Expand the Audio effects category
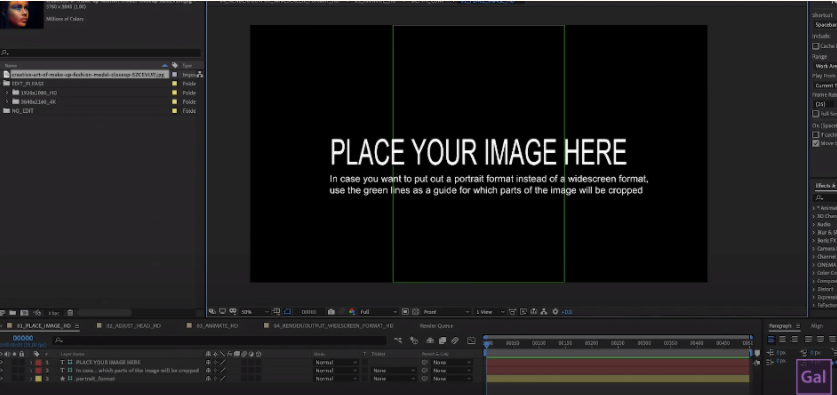Image resolution: width=837 pixels, height=395 pixels. point(815,224)
